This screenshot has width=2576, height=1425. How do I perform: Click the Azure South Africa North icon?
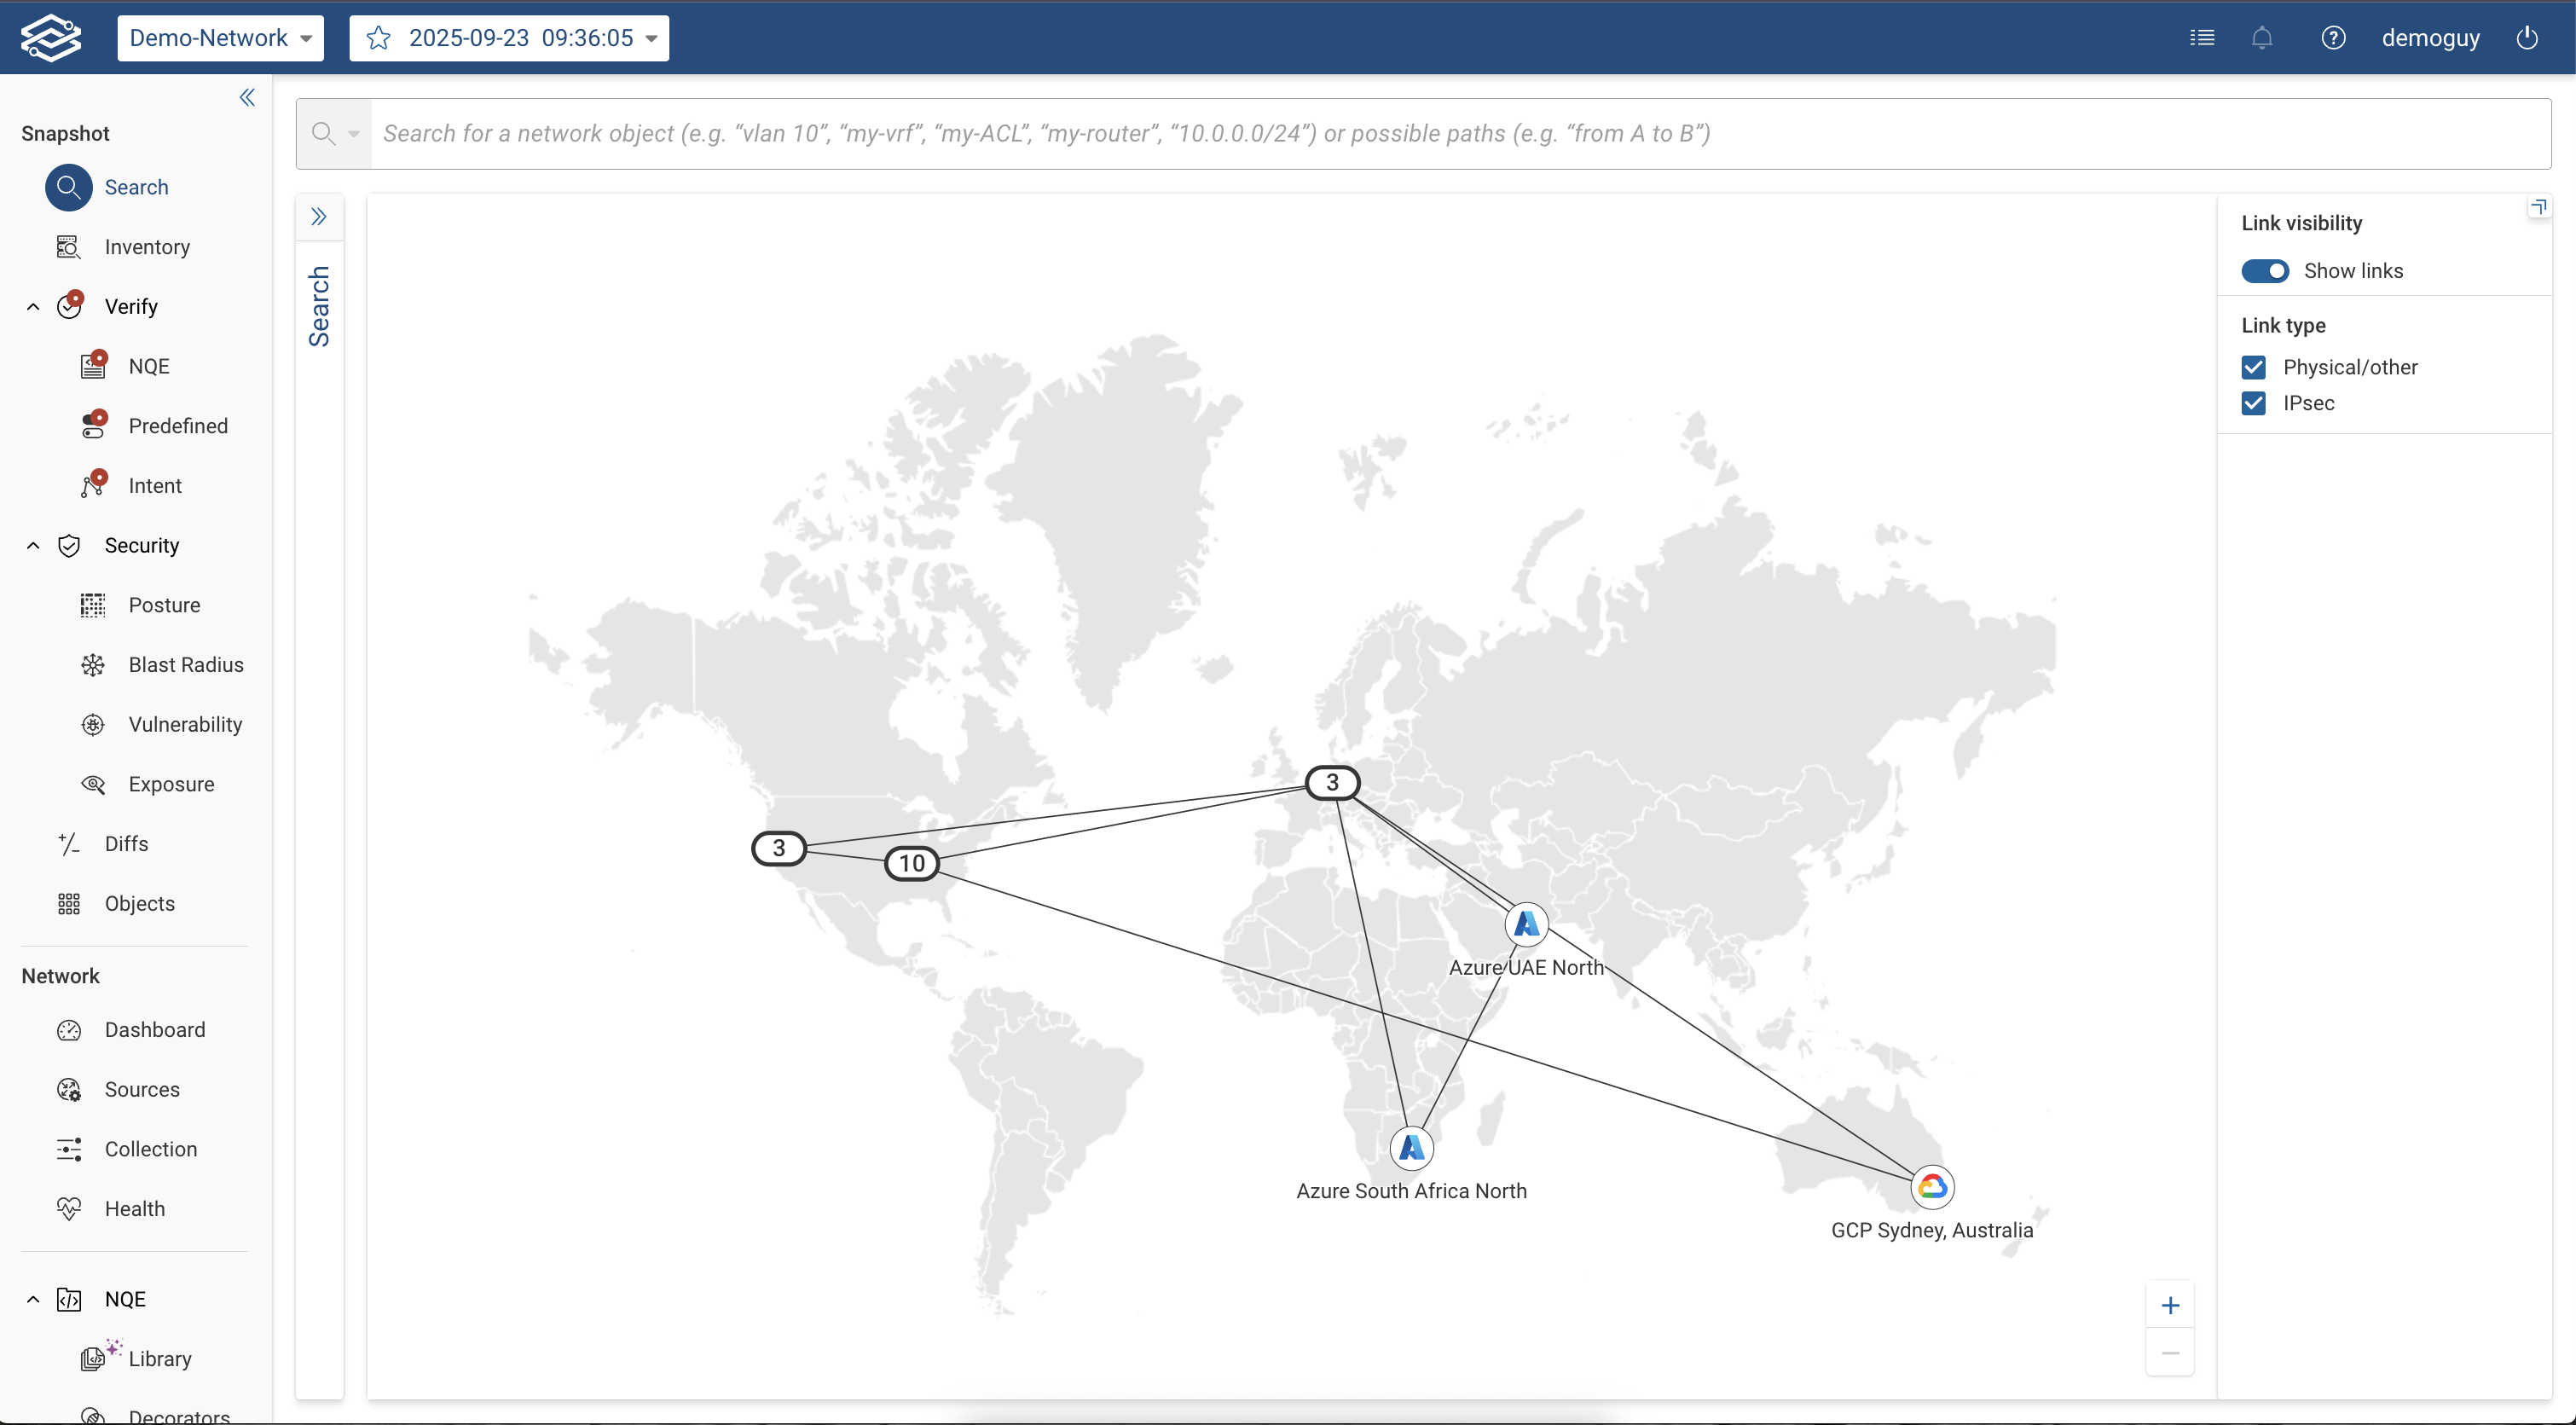[1411, 1148]
